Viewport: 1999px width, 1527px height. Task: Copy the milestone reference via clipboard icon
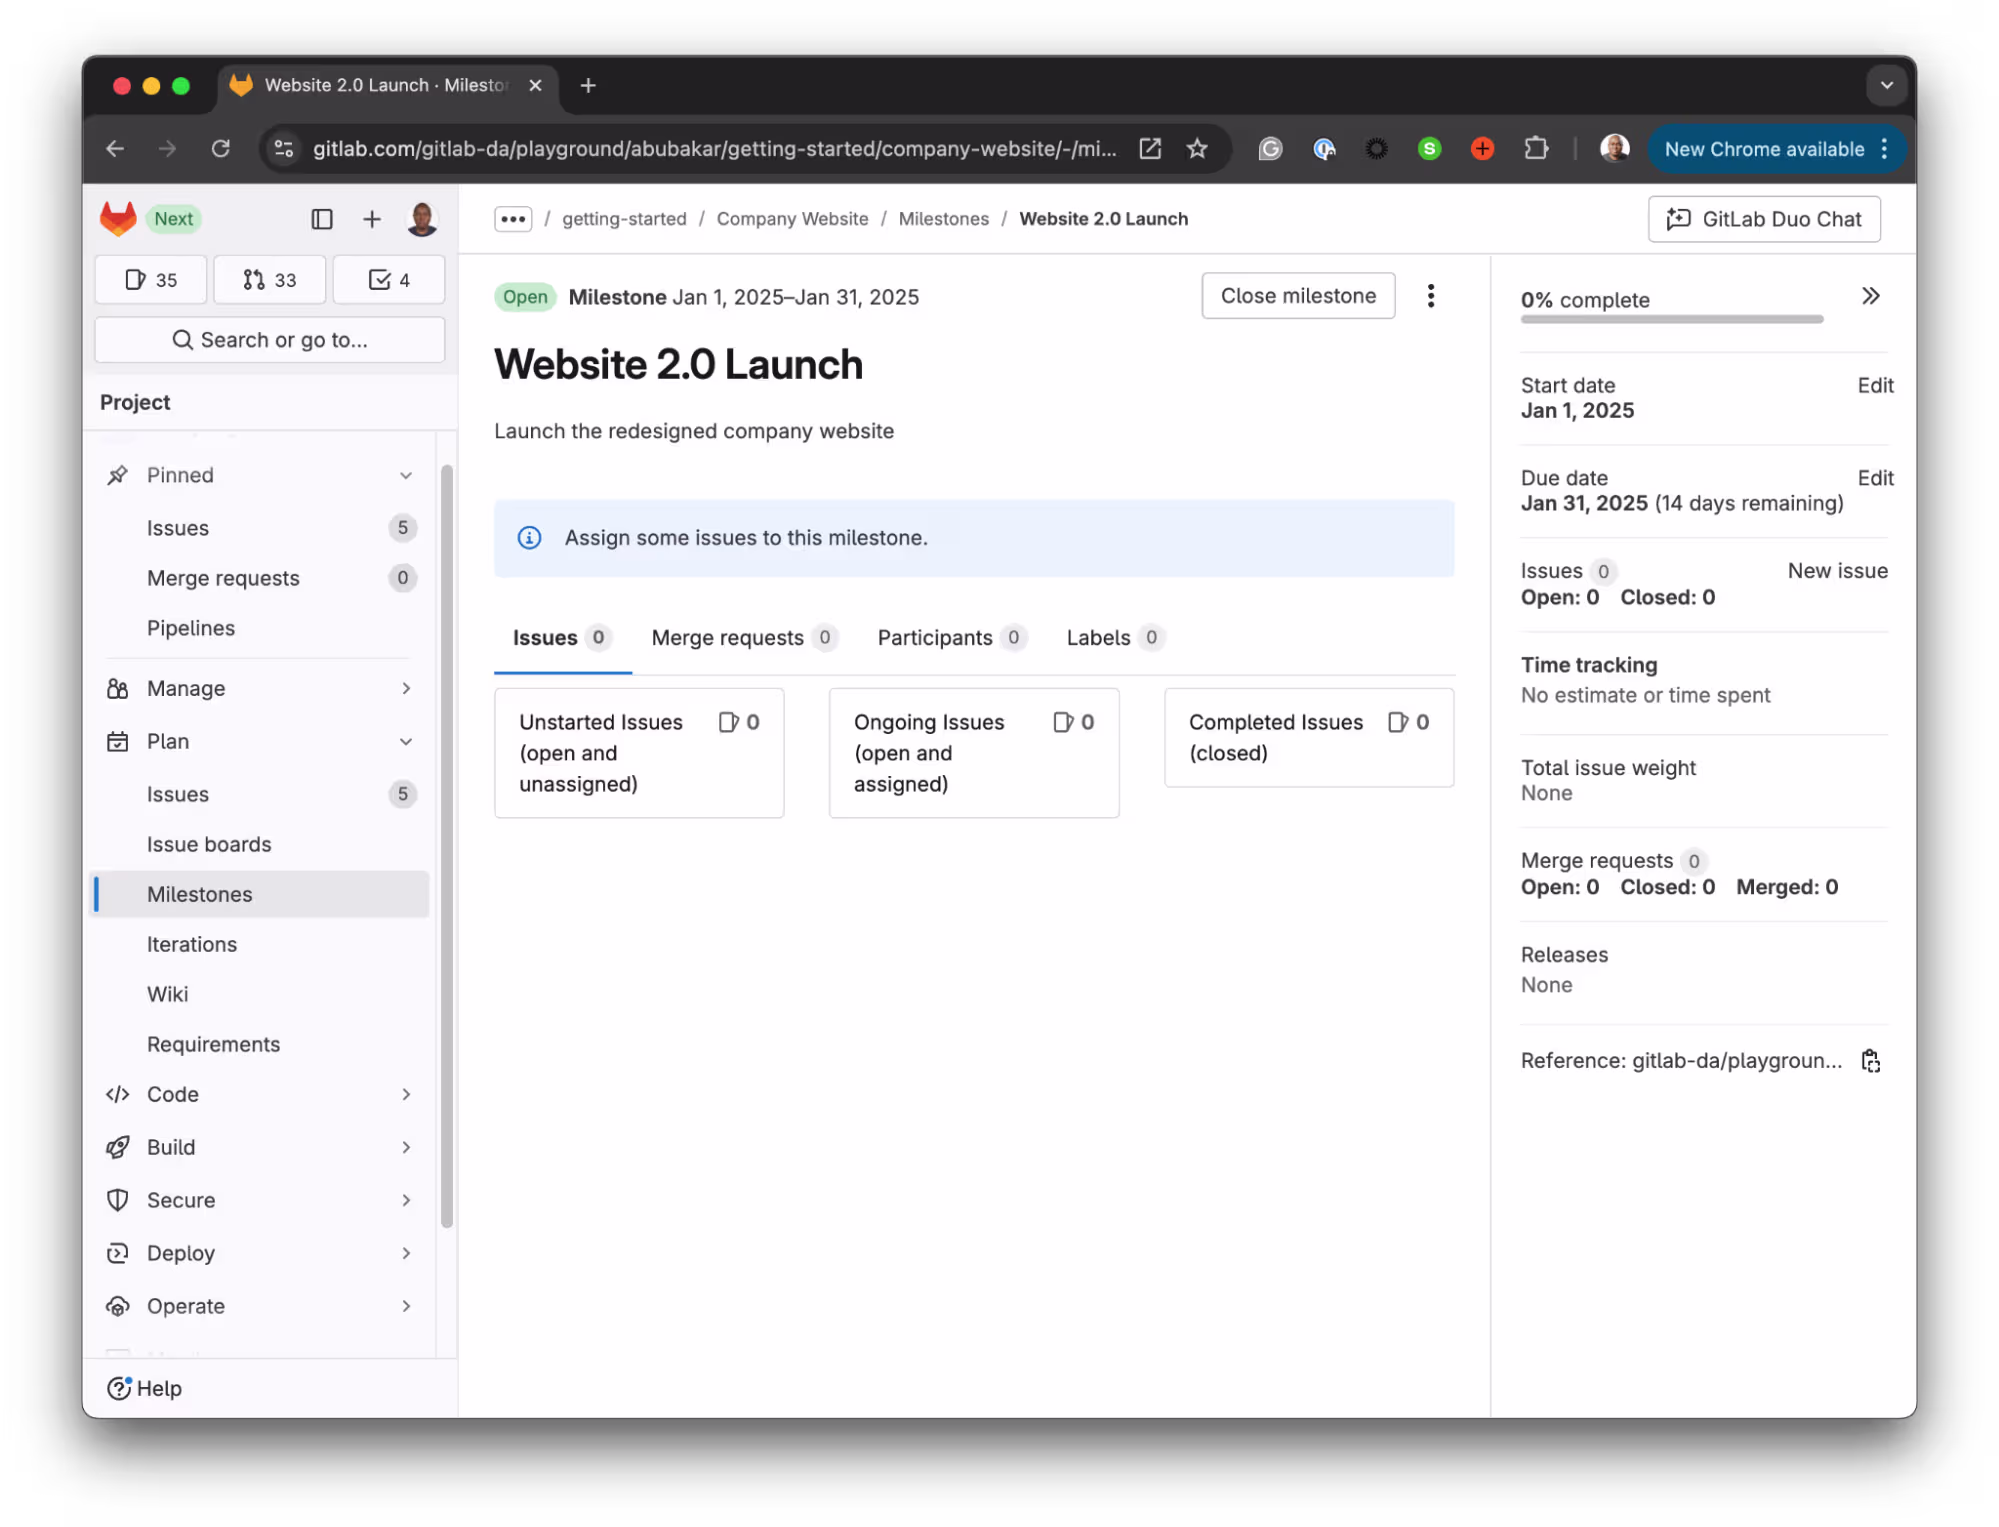point(1870,1060)
